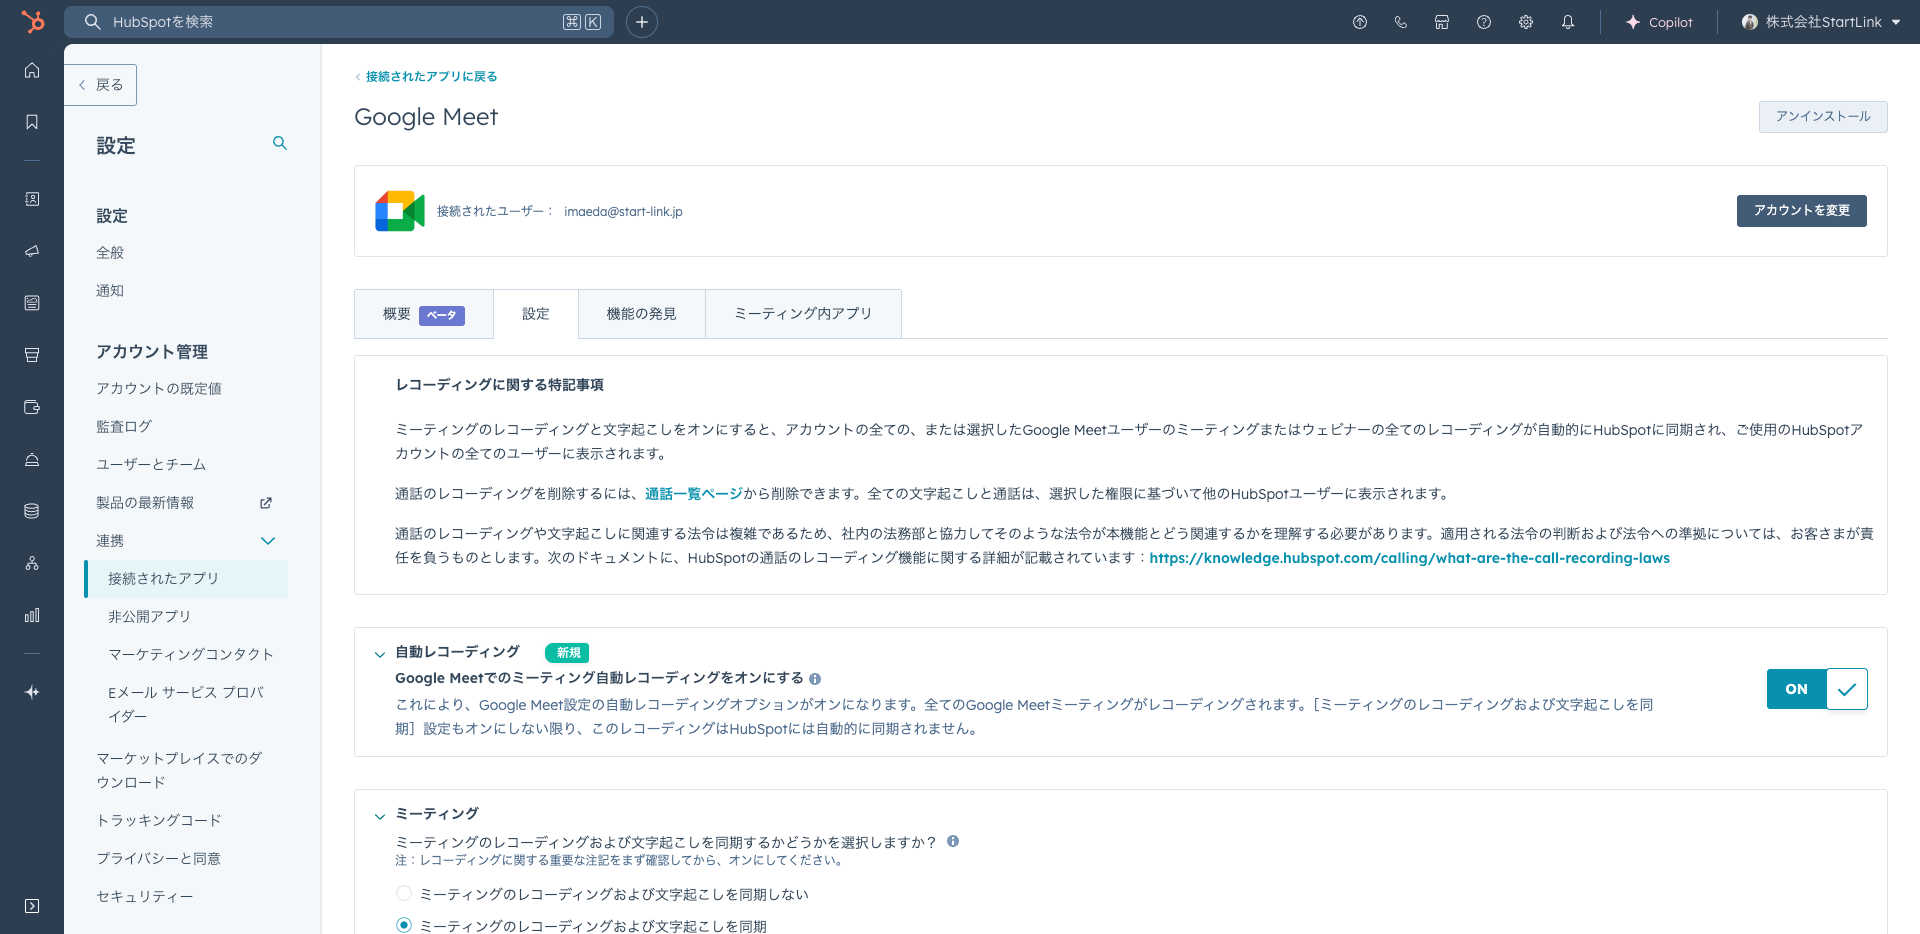1920x934 pixels.
Task: Click the help question mark icon
Action: pyautogui.click(x=1483, y=22)
